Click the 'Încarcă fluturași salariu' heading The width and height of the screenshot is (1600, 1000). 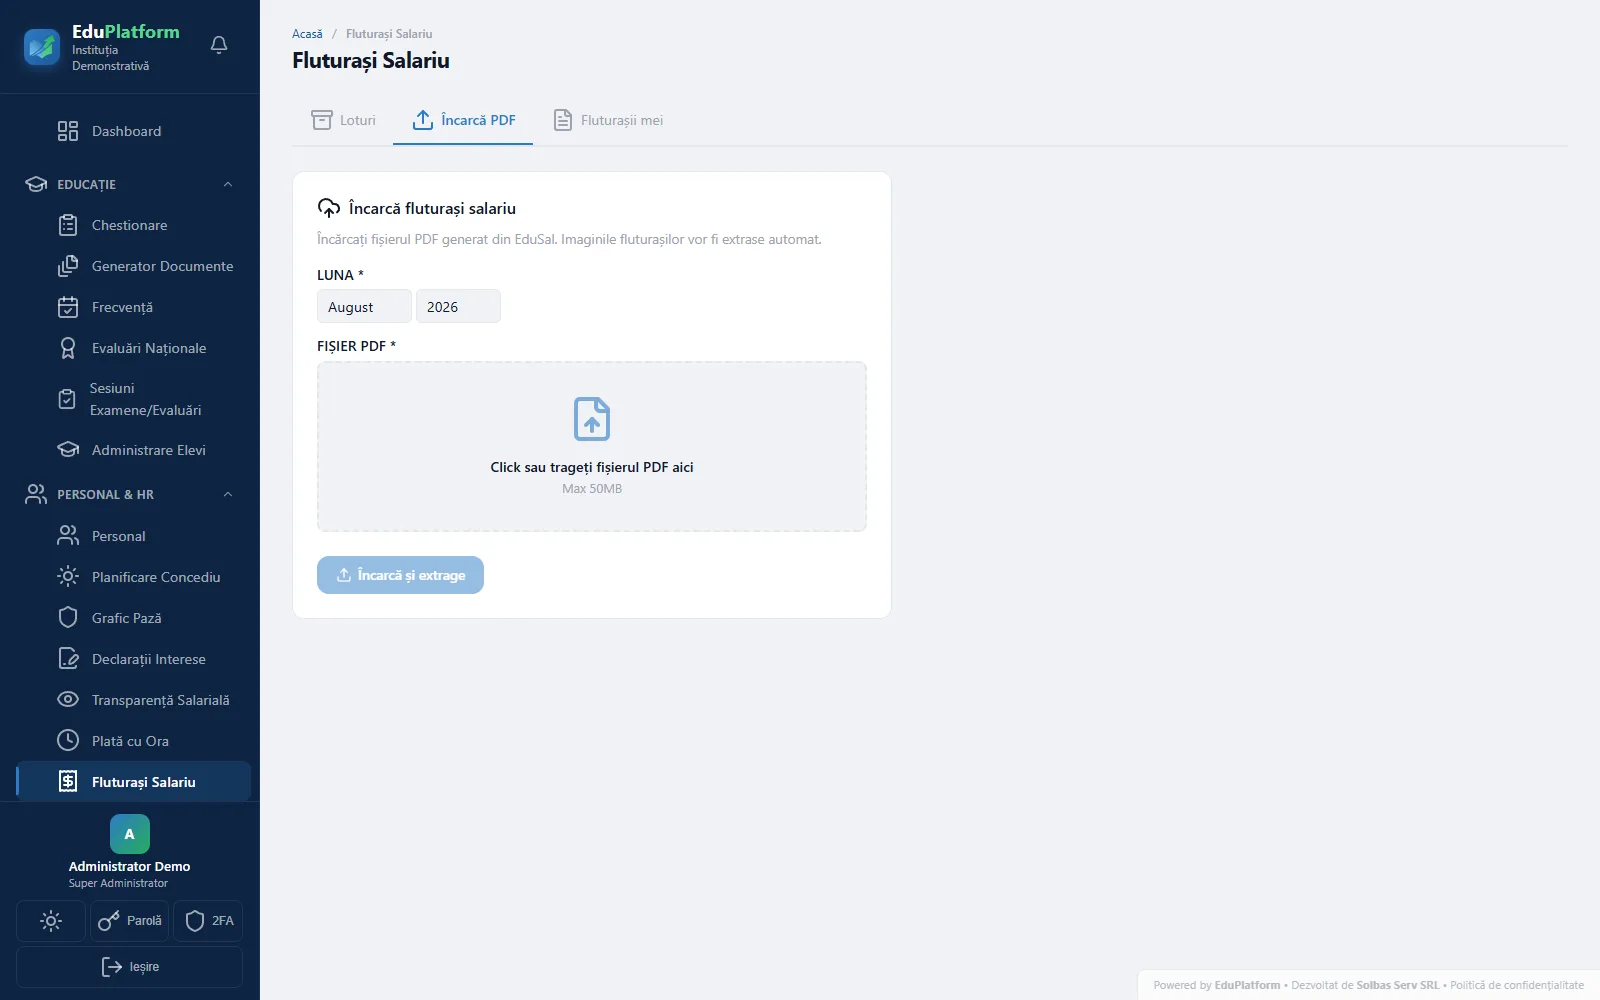(x=432, y=208)
